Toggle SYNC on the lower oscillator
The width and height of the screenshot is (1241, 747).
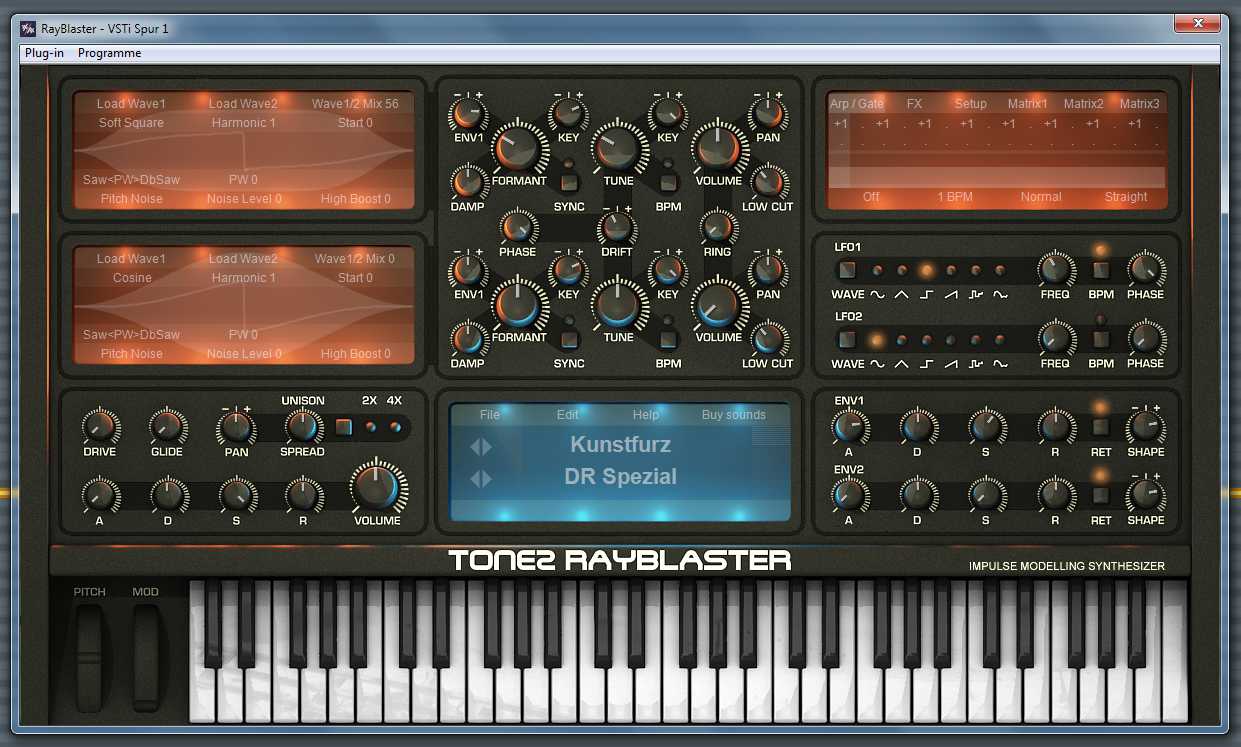pos(569,339)
